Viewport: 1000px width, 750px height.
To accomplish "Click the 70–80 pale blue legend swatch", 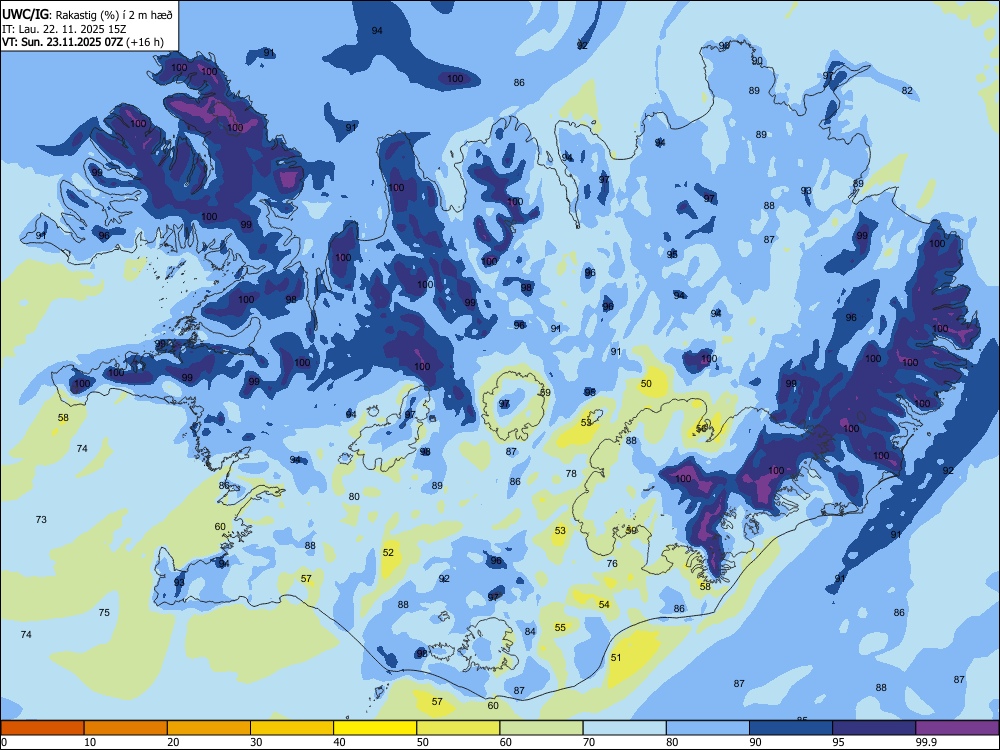I will coord(624,728).
